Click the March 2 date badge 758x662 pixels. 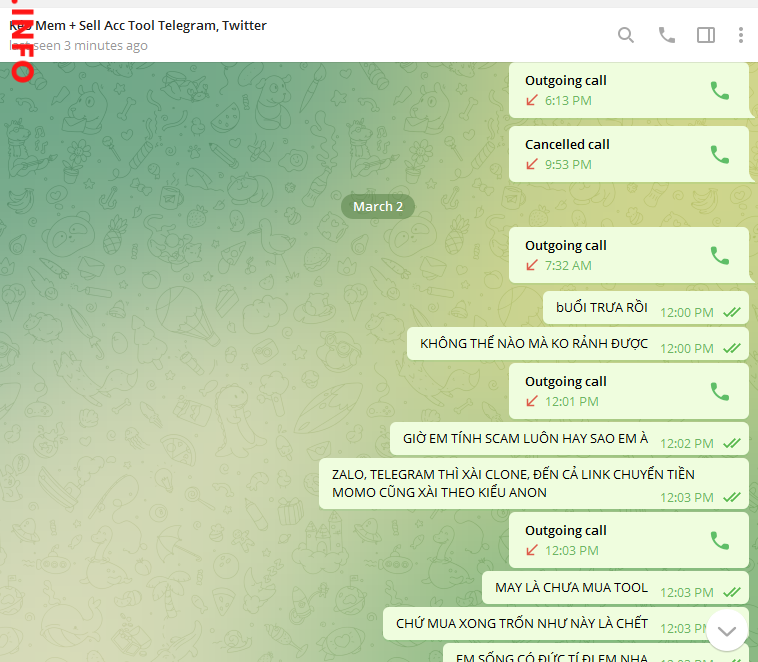tap(378, 206)
